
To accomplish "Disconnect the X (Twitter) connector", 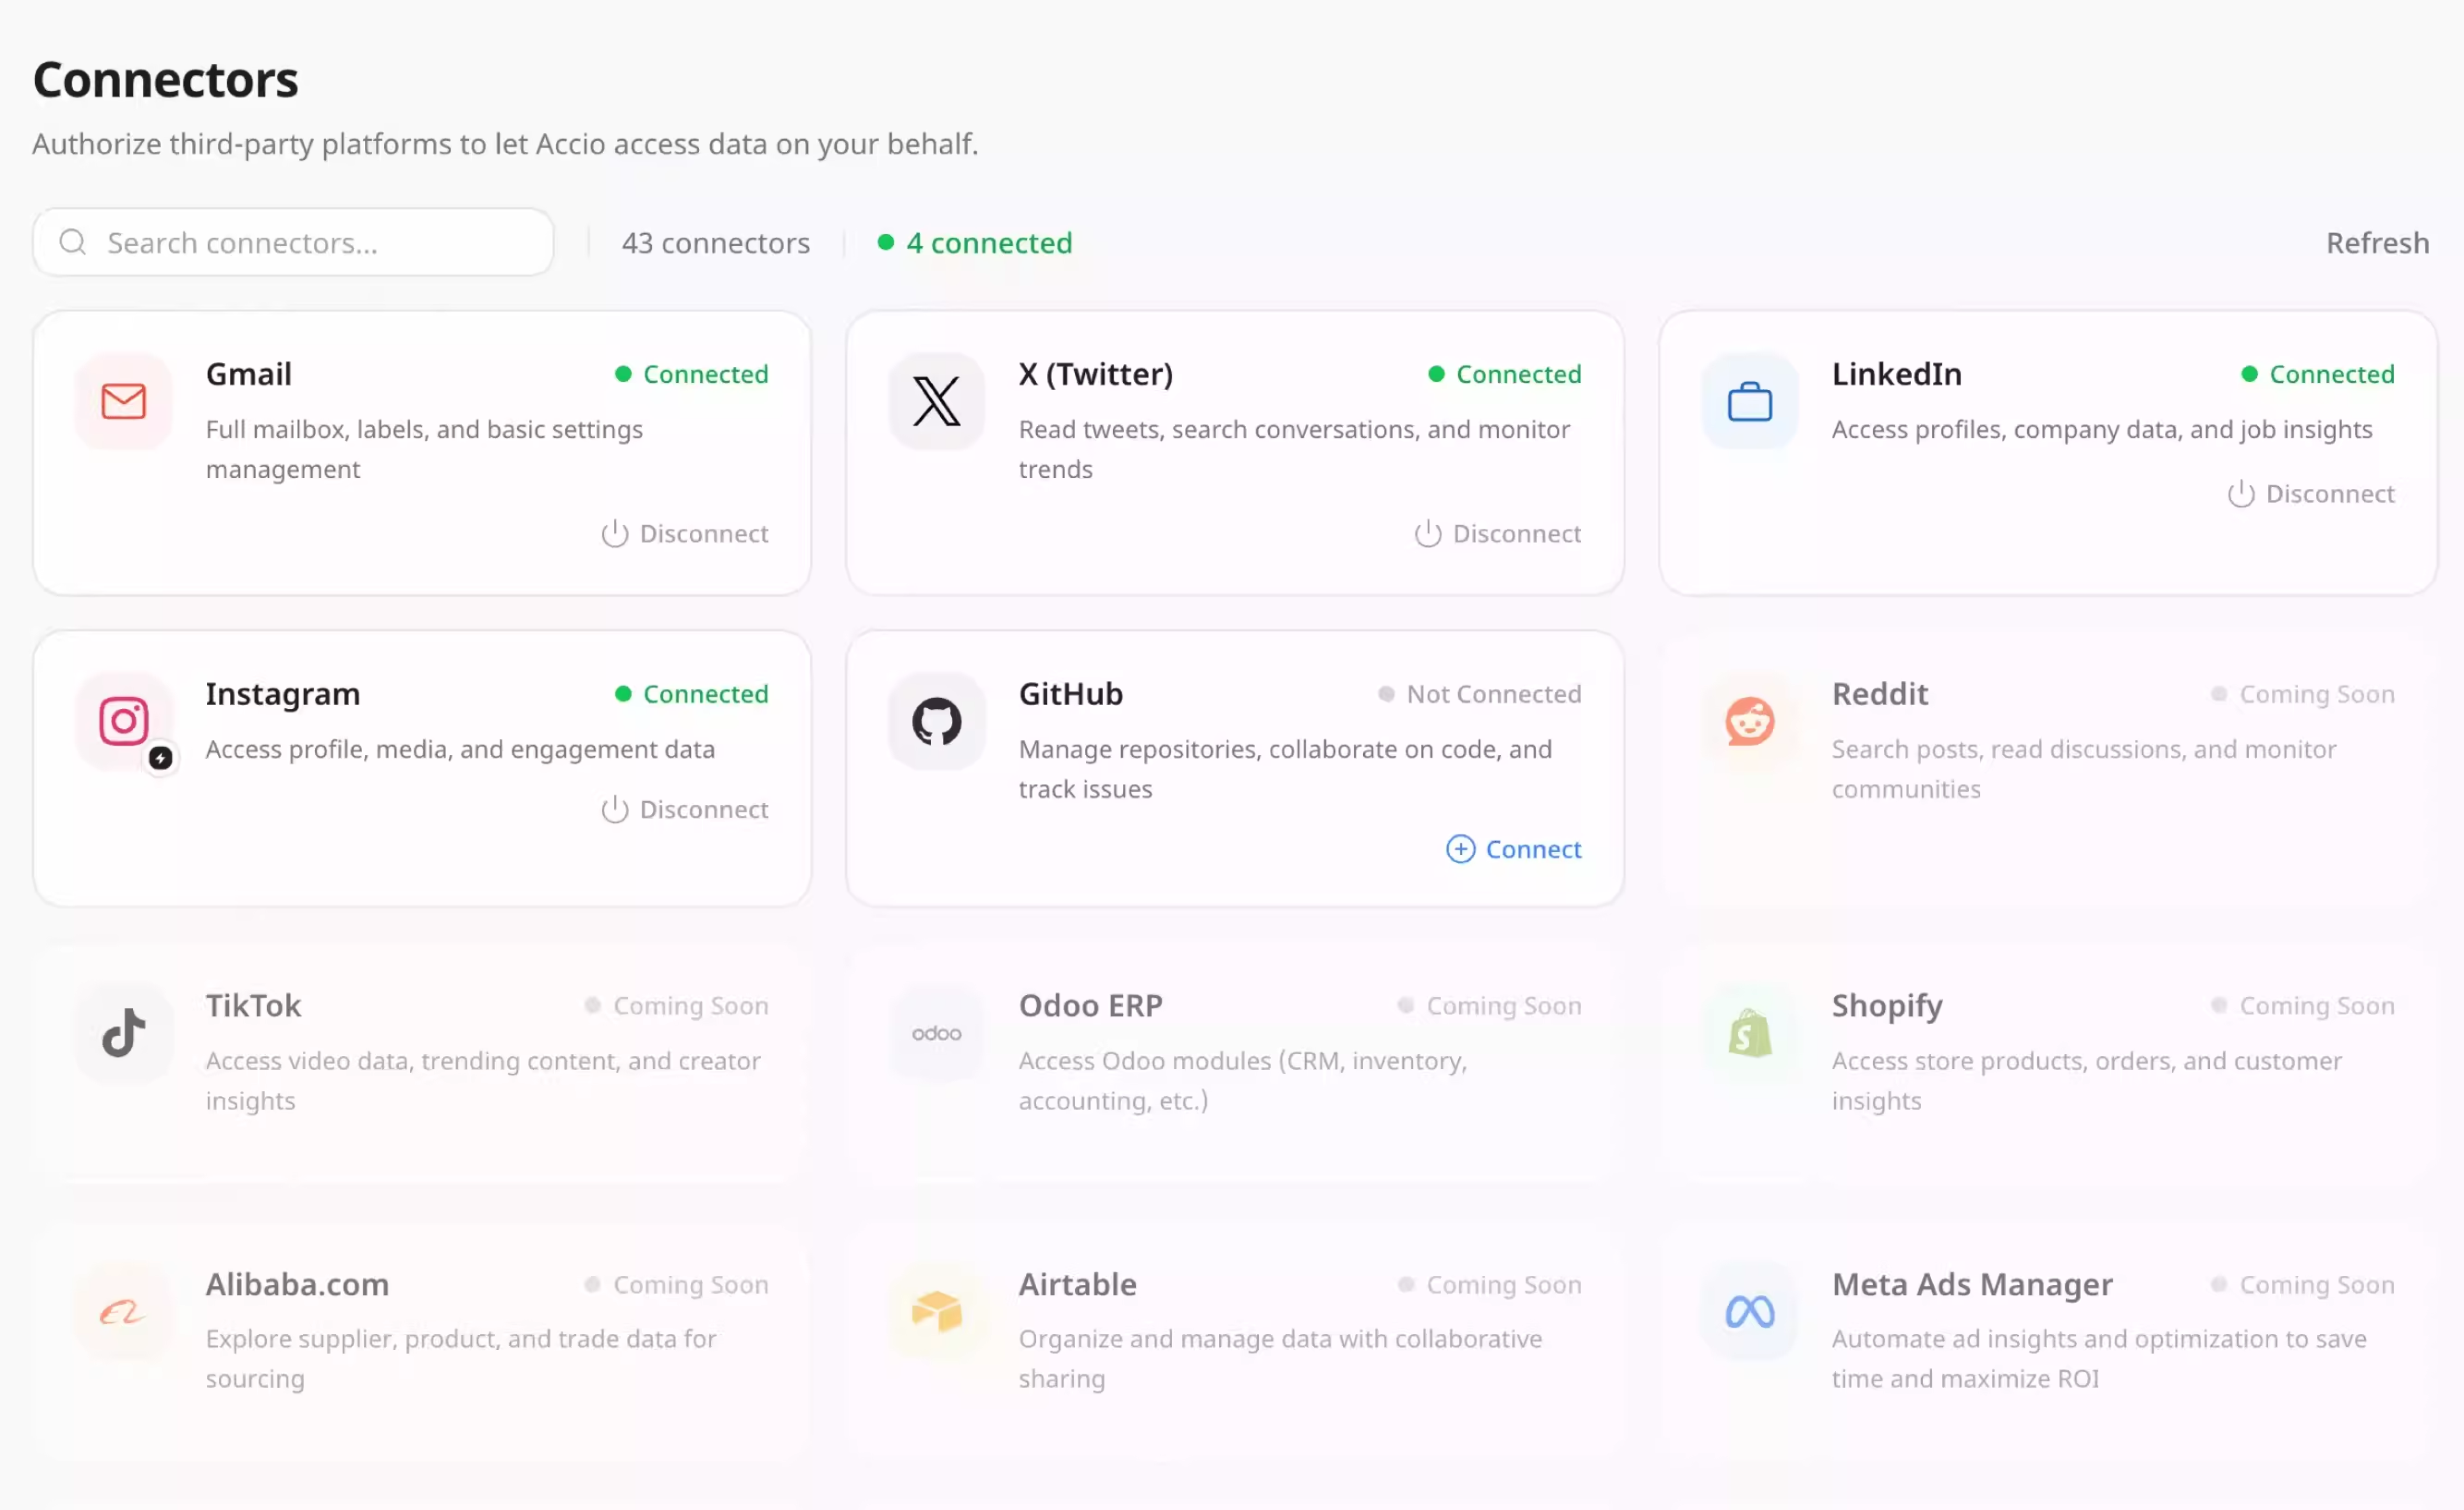I will 1498,534.
